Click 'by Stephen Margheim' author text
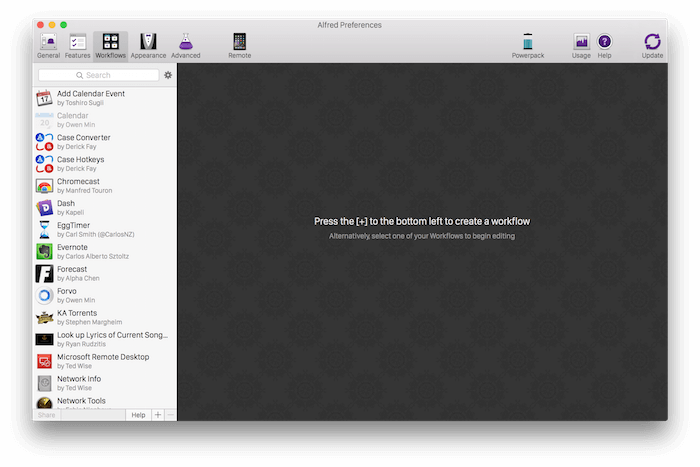 [x=89, y=322]
